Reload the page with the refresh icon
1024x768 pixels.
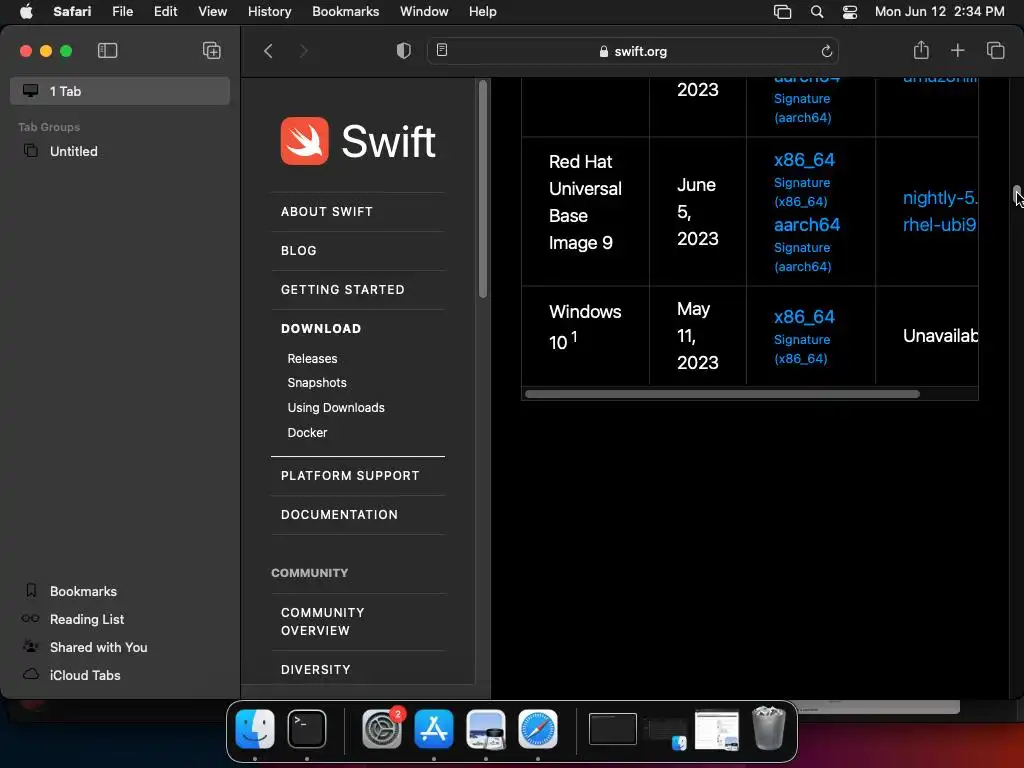point(826,51)
